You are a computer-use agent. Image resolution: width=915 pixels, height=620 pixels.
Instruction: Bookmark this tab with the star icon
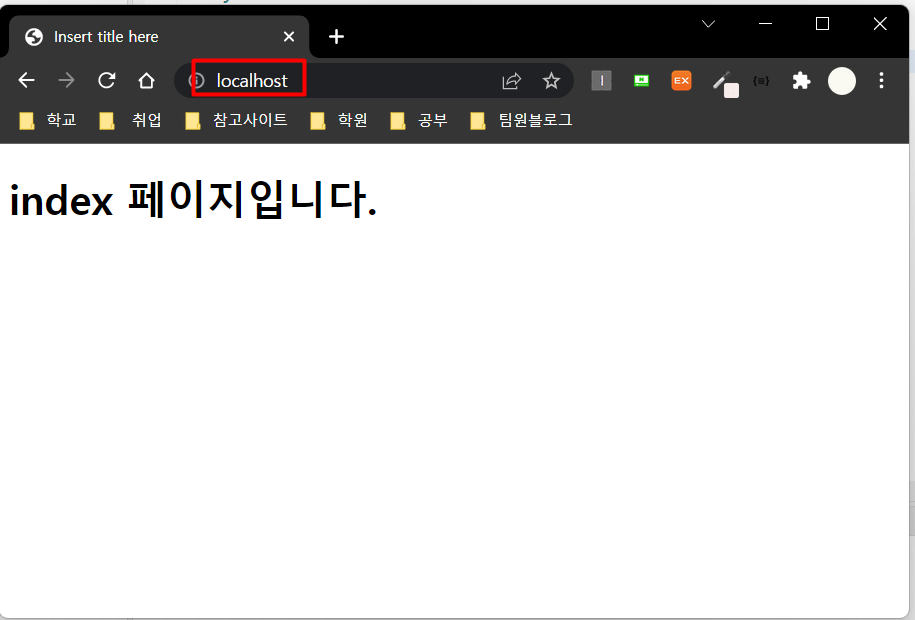click(x=551, y=81)
